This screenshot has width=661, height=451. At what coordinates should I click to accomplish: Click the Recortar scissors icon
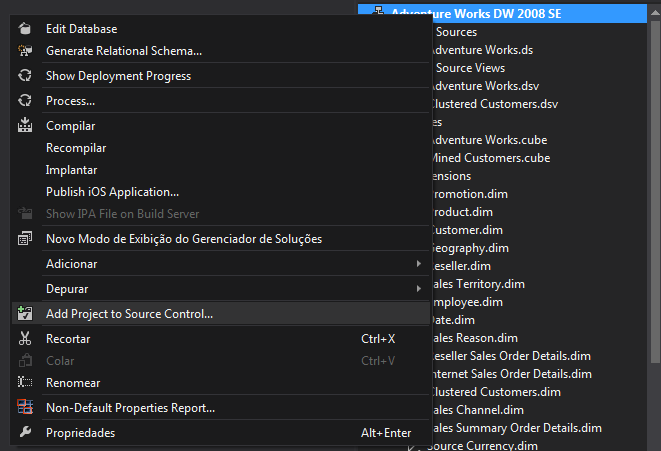25,338
